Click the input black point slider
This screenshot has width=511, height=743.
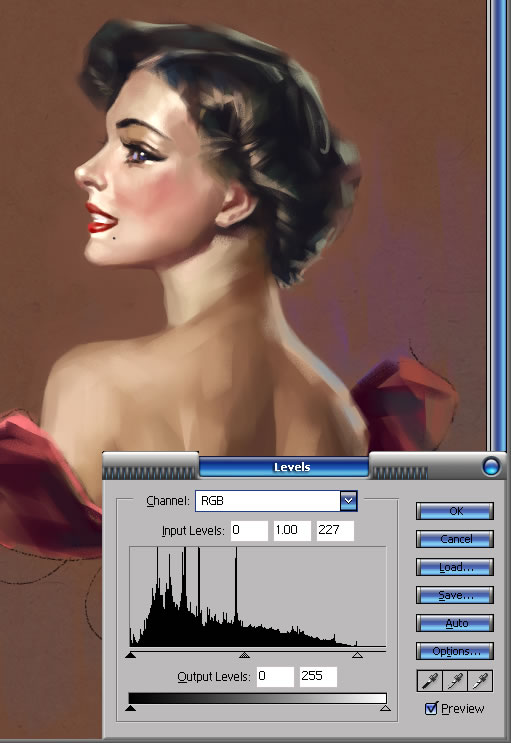click(x=131, y=655)
